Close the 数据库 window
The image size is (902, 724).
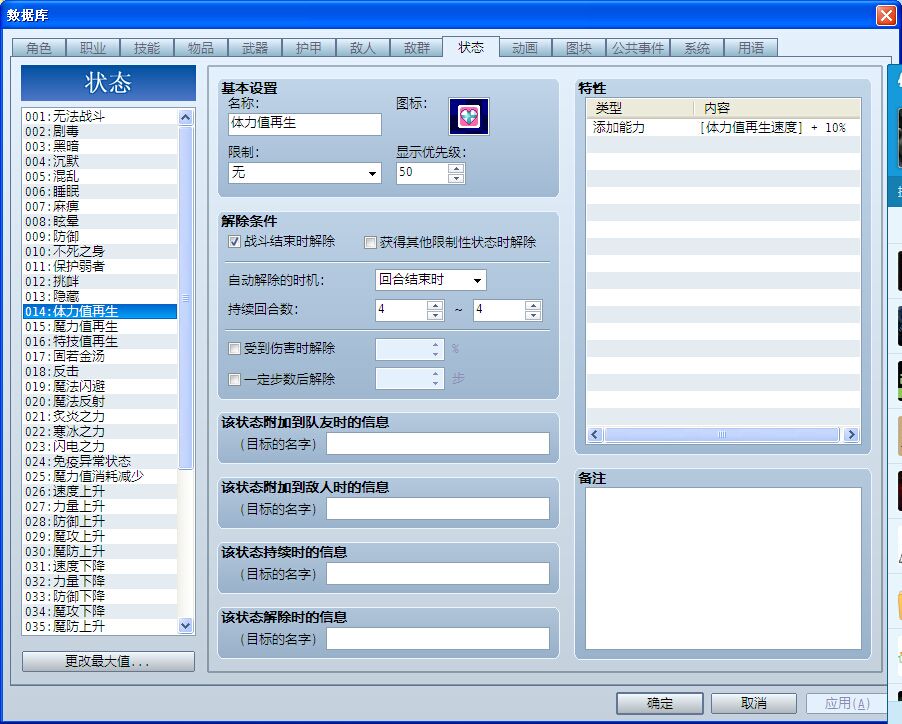pyautogui.click(x=886, y=16)
